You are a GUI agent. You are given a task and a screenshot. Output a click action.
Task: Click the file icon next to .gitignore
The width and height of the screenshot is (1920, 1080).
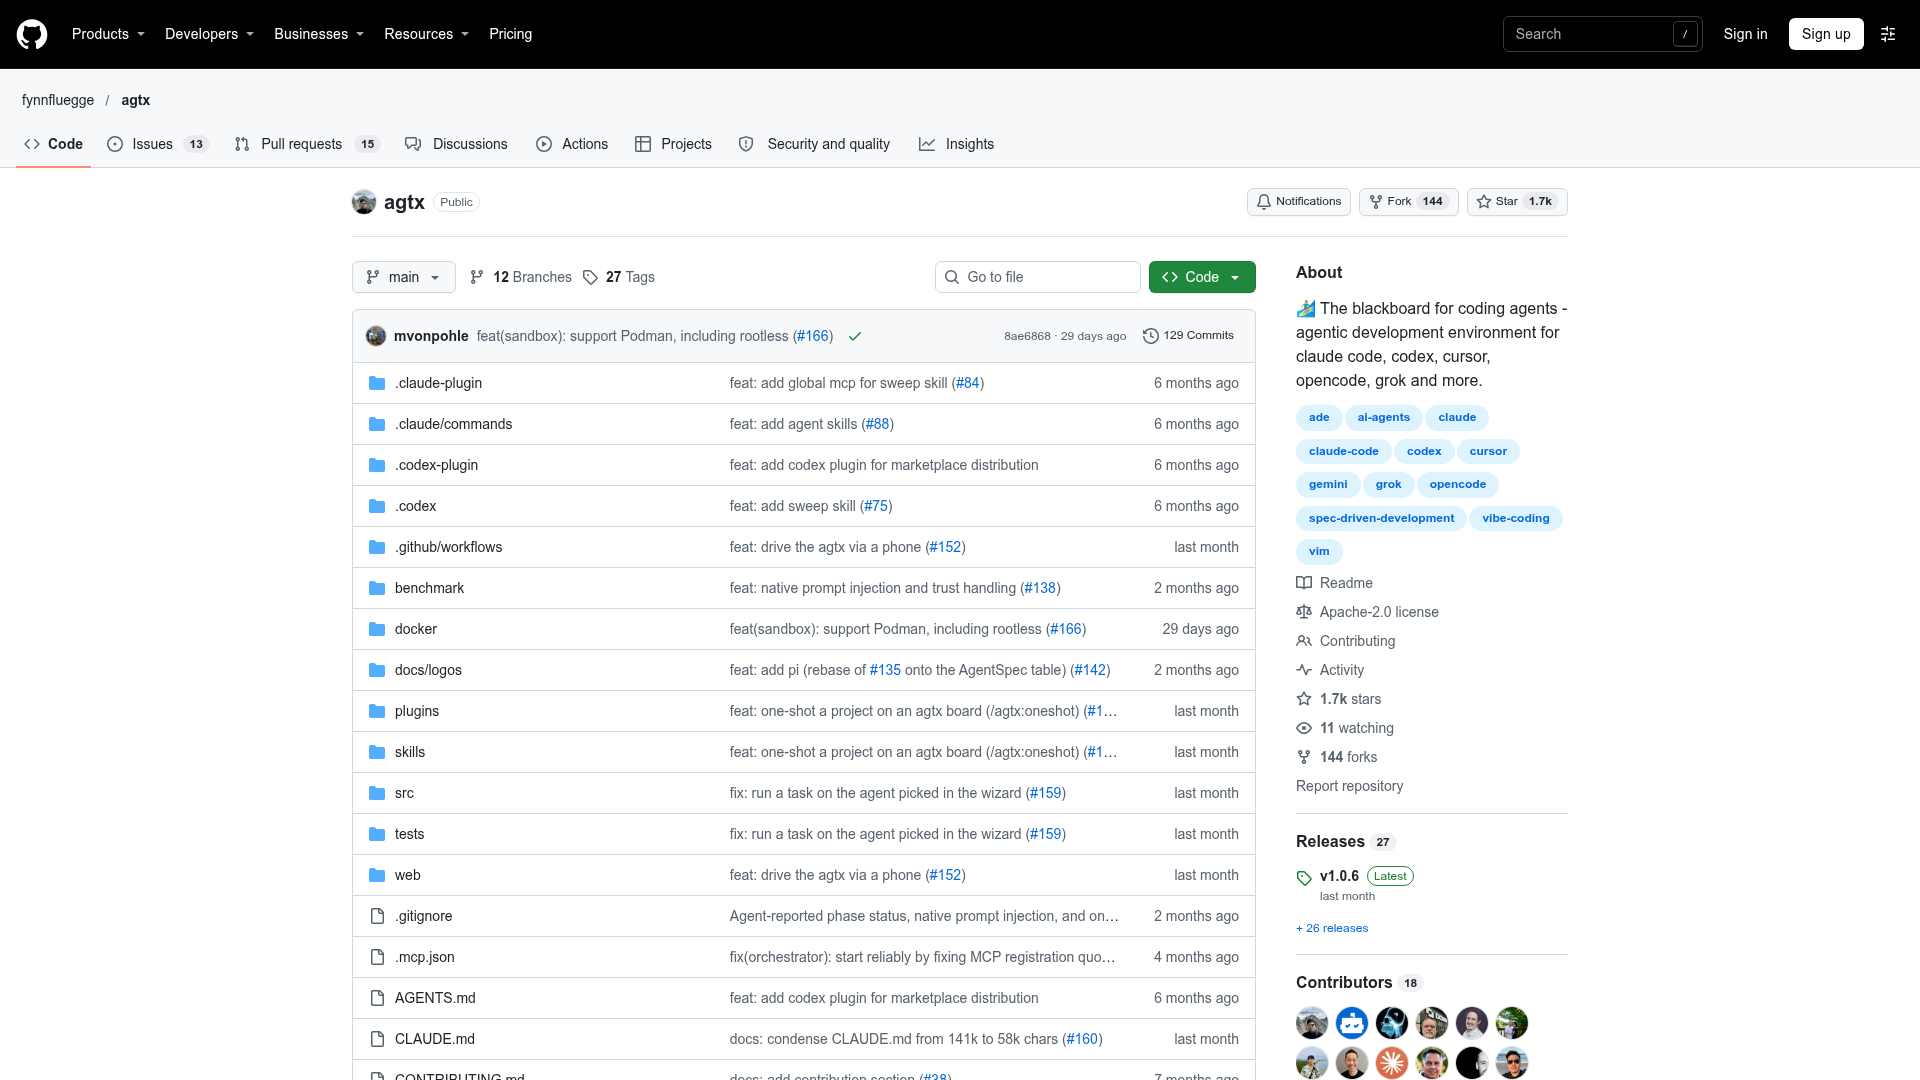coord(377,916)
